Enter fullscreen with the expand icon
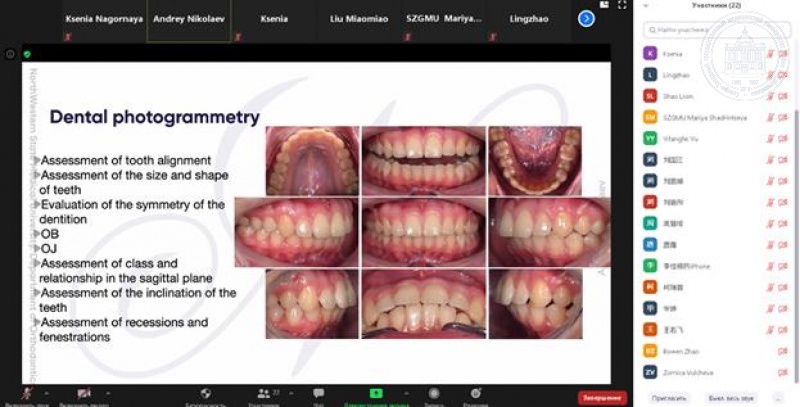The image size is (800, 407). coord(622,5)
